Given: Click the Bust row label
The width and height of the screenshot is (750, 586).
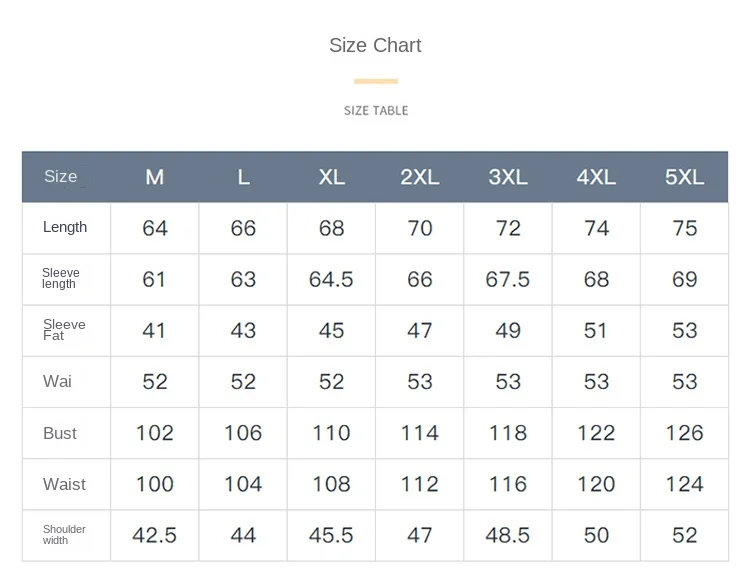Looking at the screenshot, I should click(x=60, y=433).
